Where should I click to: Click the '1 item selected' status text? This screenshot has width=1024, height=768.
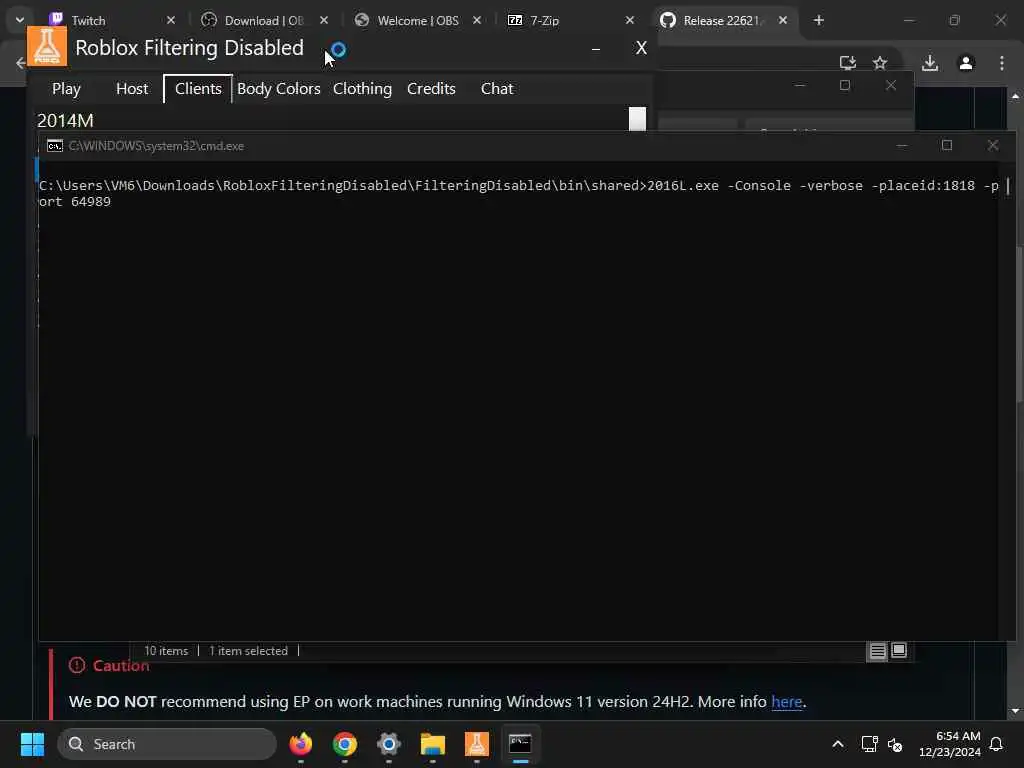click(x=248, y=651)
